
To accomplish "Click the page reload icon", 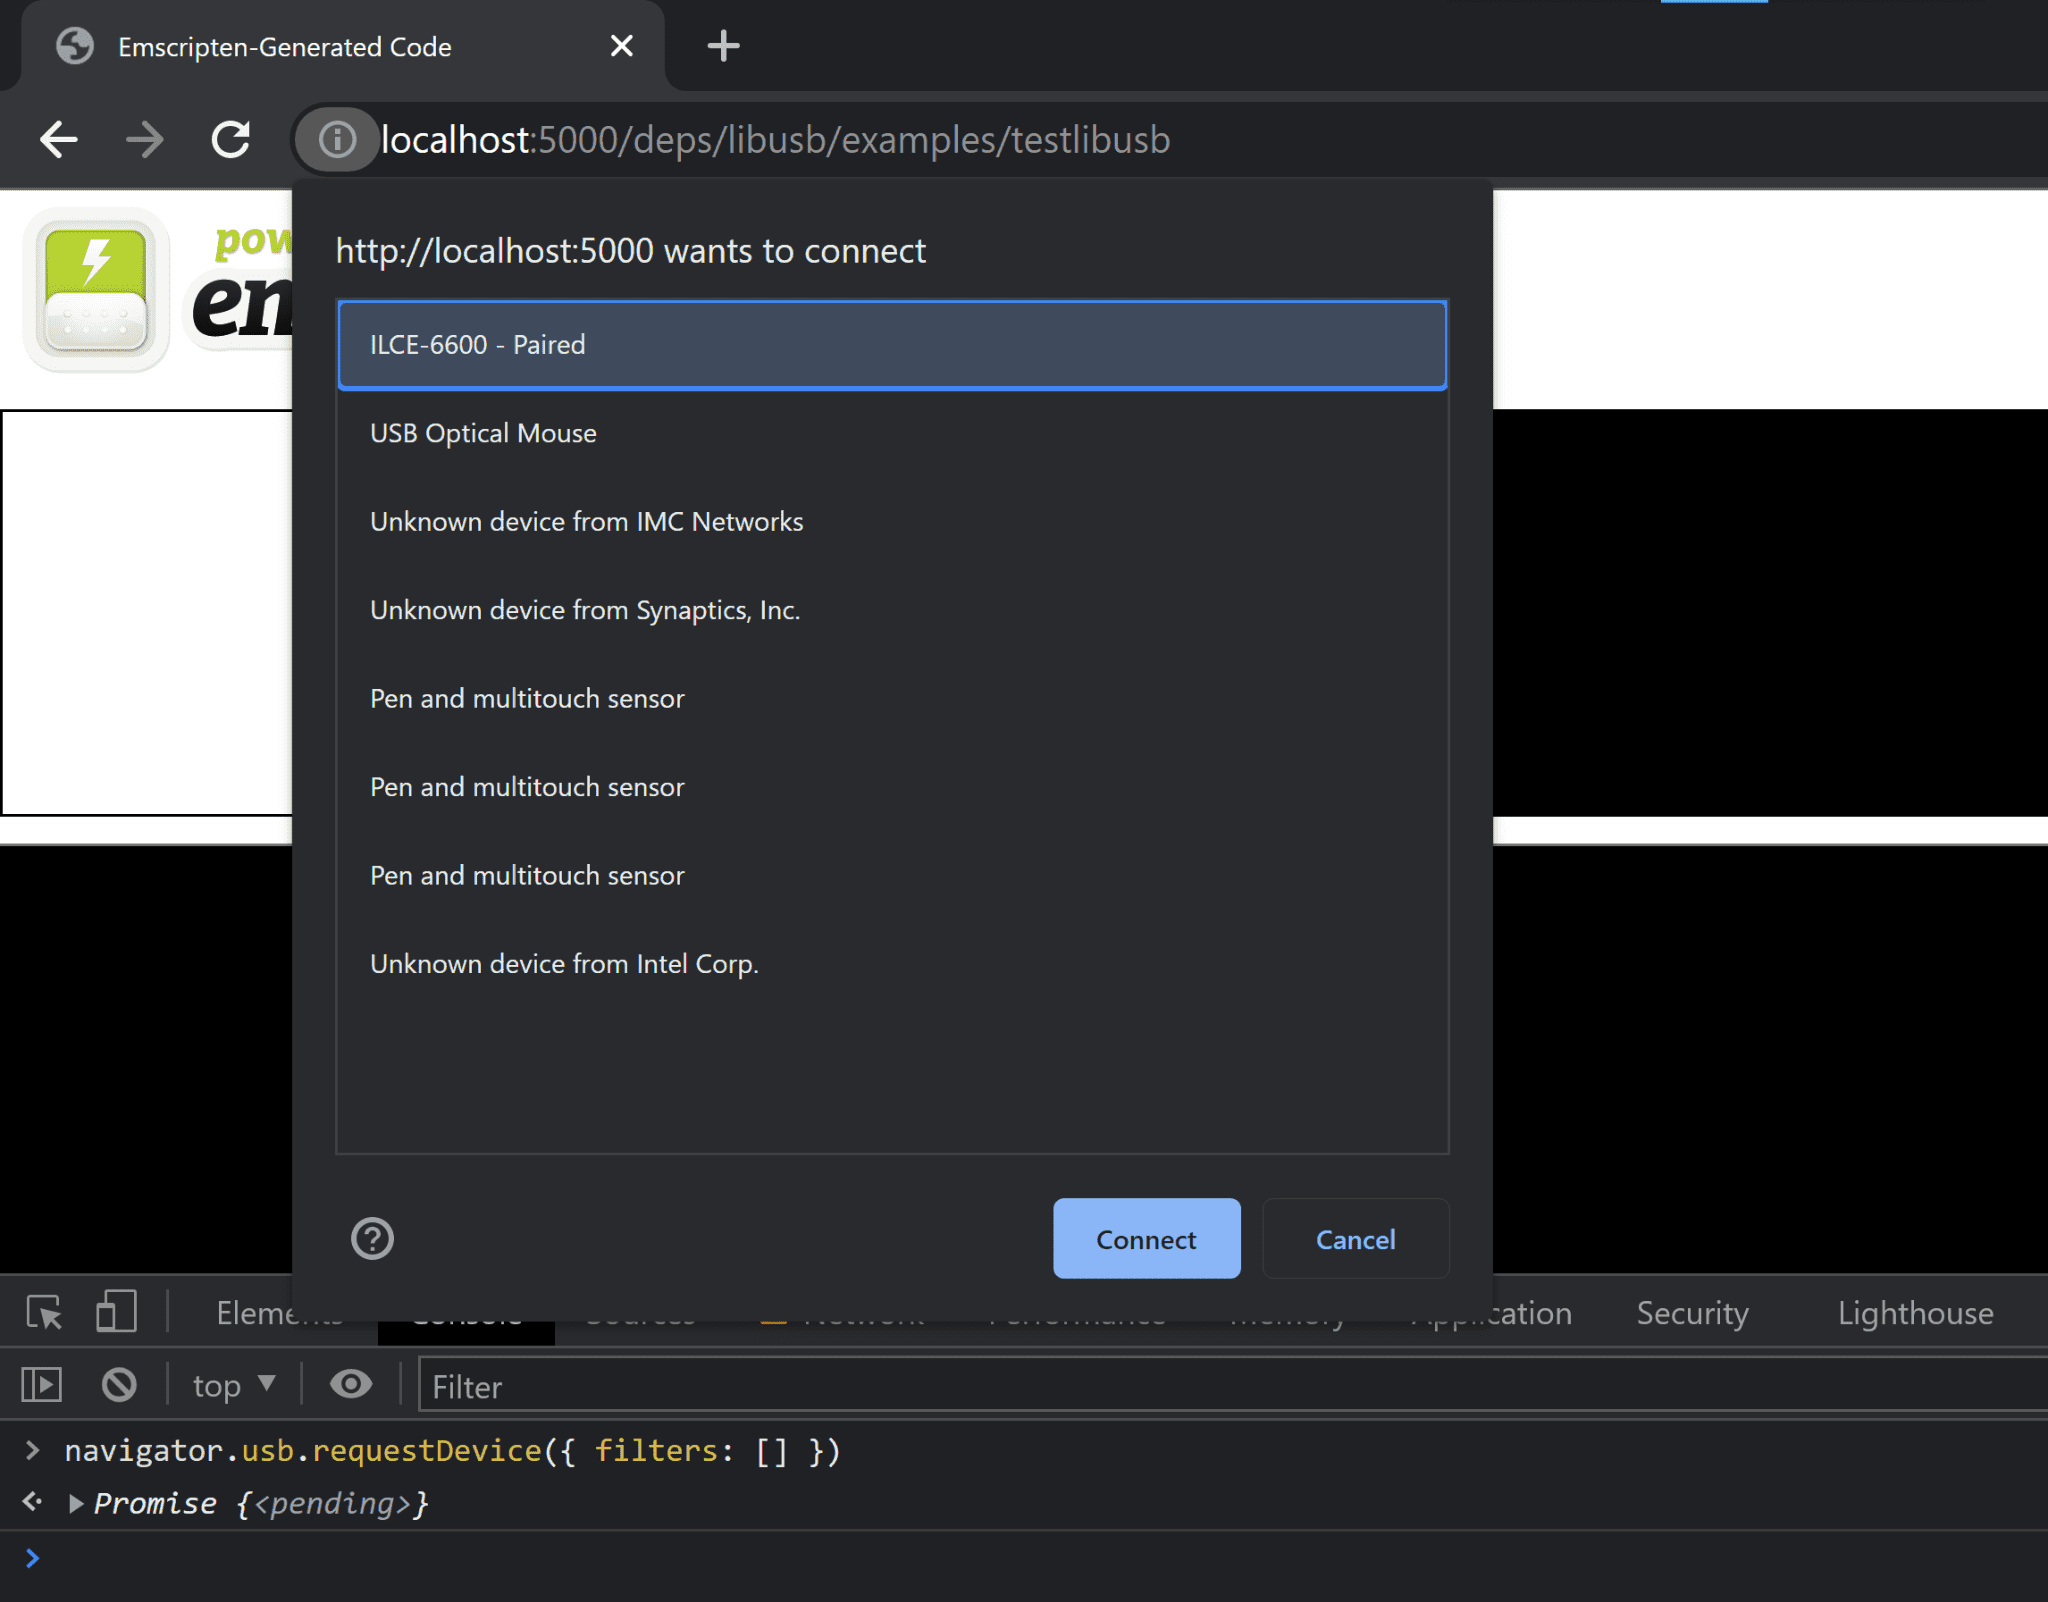I will click(233, 140).
